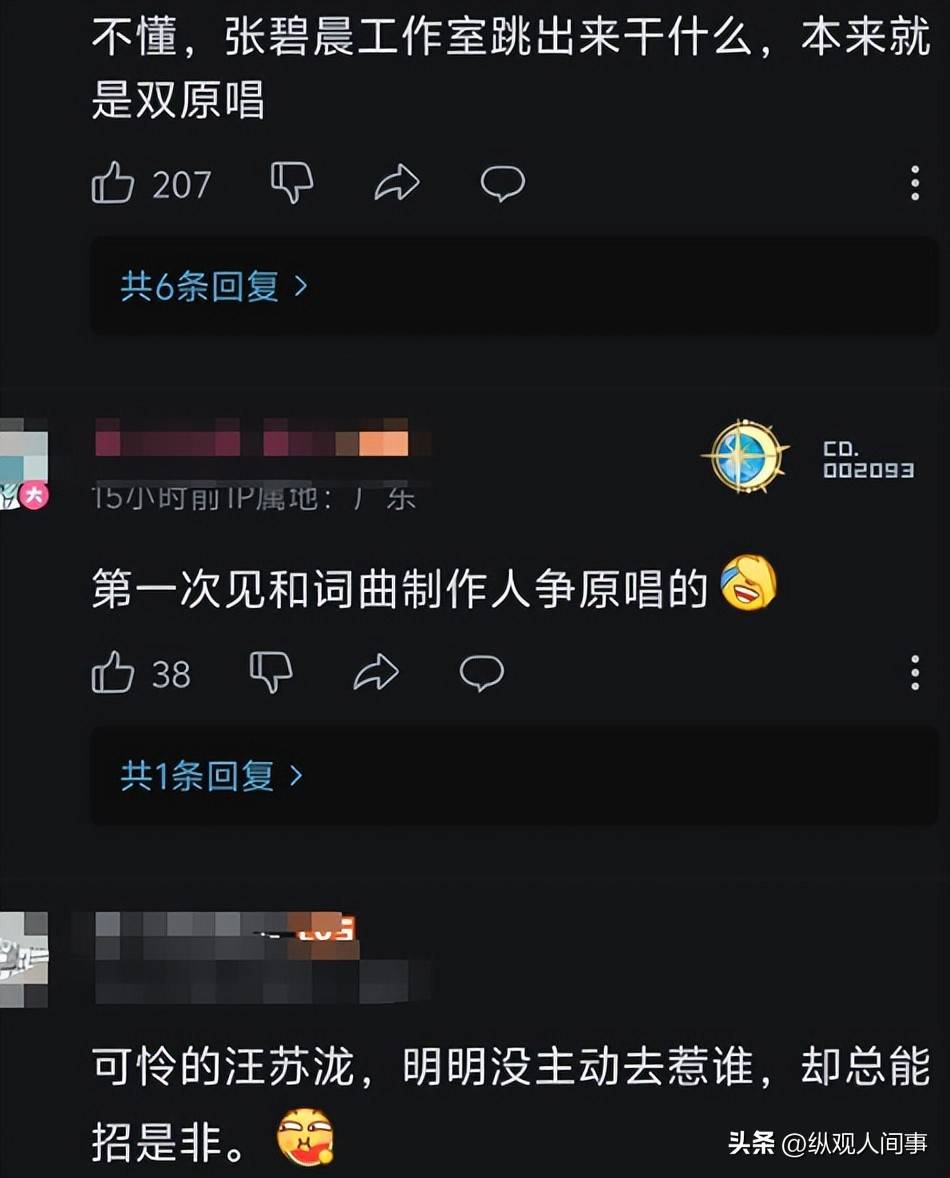Expand the 共1条回复 thread

[x=514, y=775]
